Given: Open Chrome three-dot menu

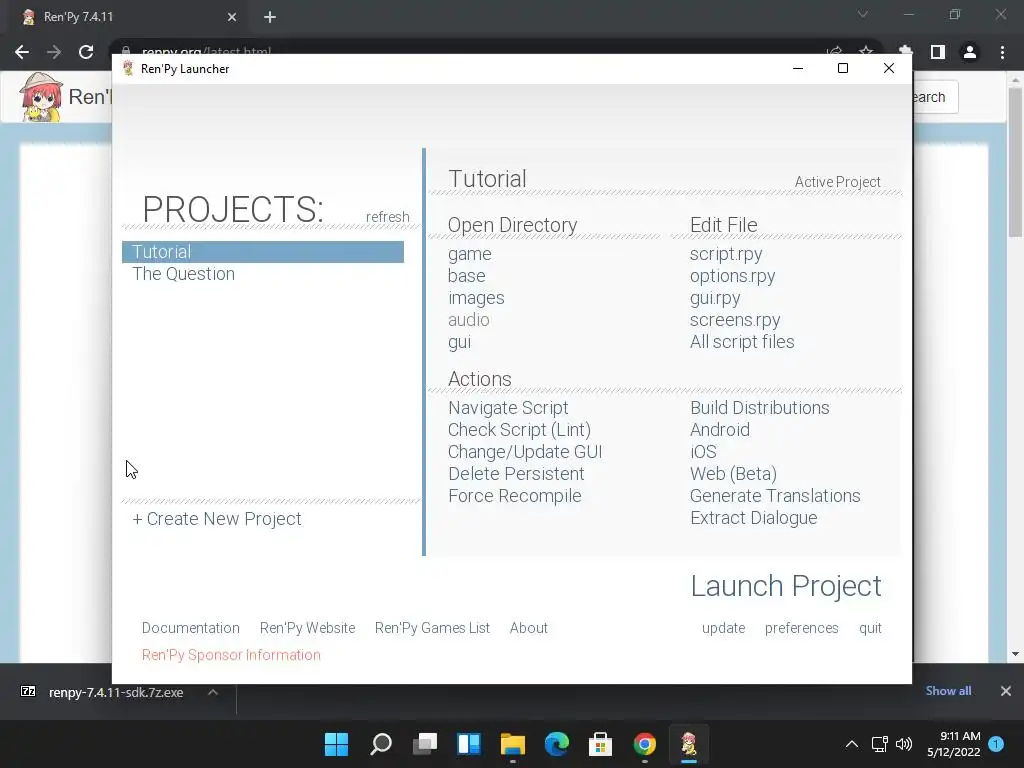Looking at the screenshot, I should [x=1002, y=52].
